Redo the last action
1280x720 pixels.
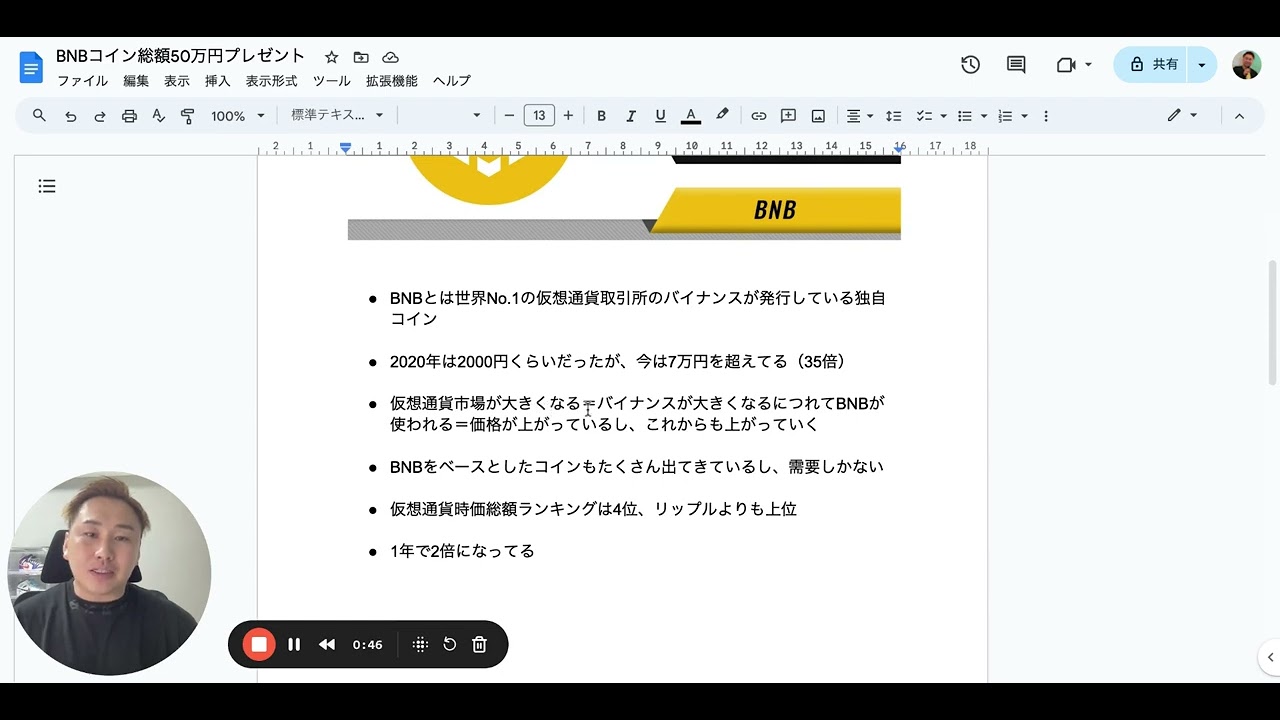pyautogui.click(x=100, y=116)
